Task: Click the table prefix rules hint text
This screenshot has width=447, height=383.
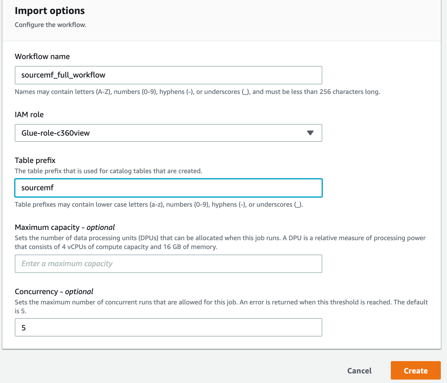Action: click(x=159, y=204)
